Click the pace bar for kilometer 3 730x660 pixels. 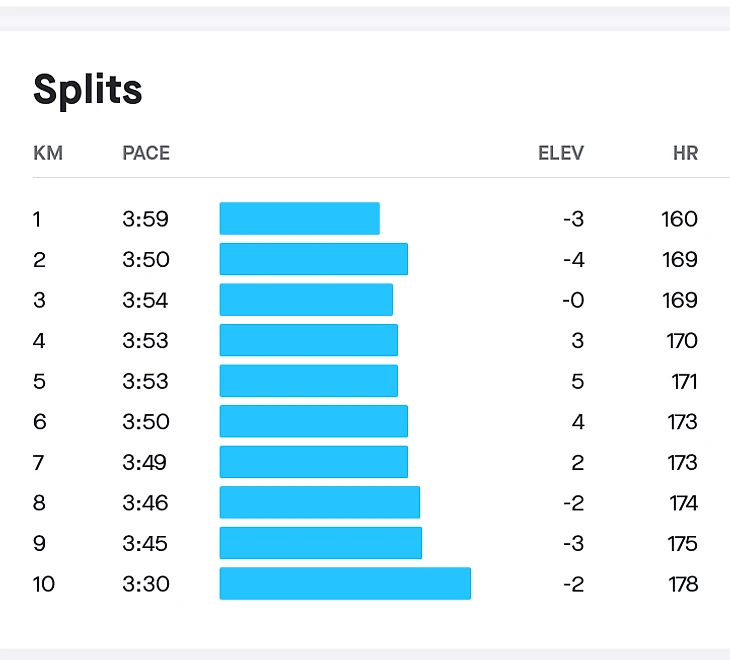(x=306, y=300)
